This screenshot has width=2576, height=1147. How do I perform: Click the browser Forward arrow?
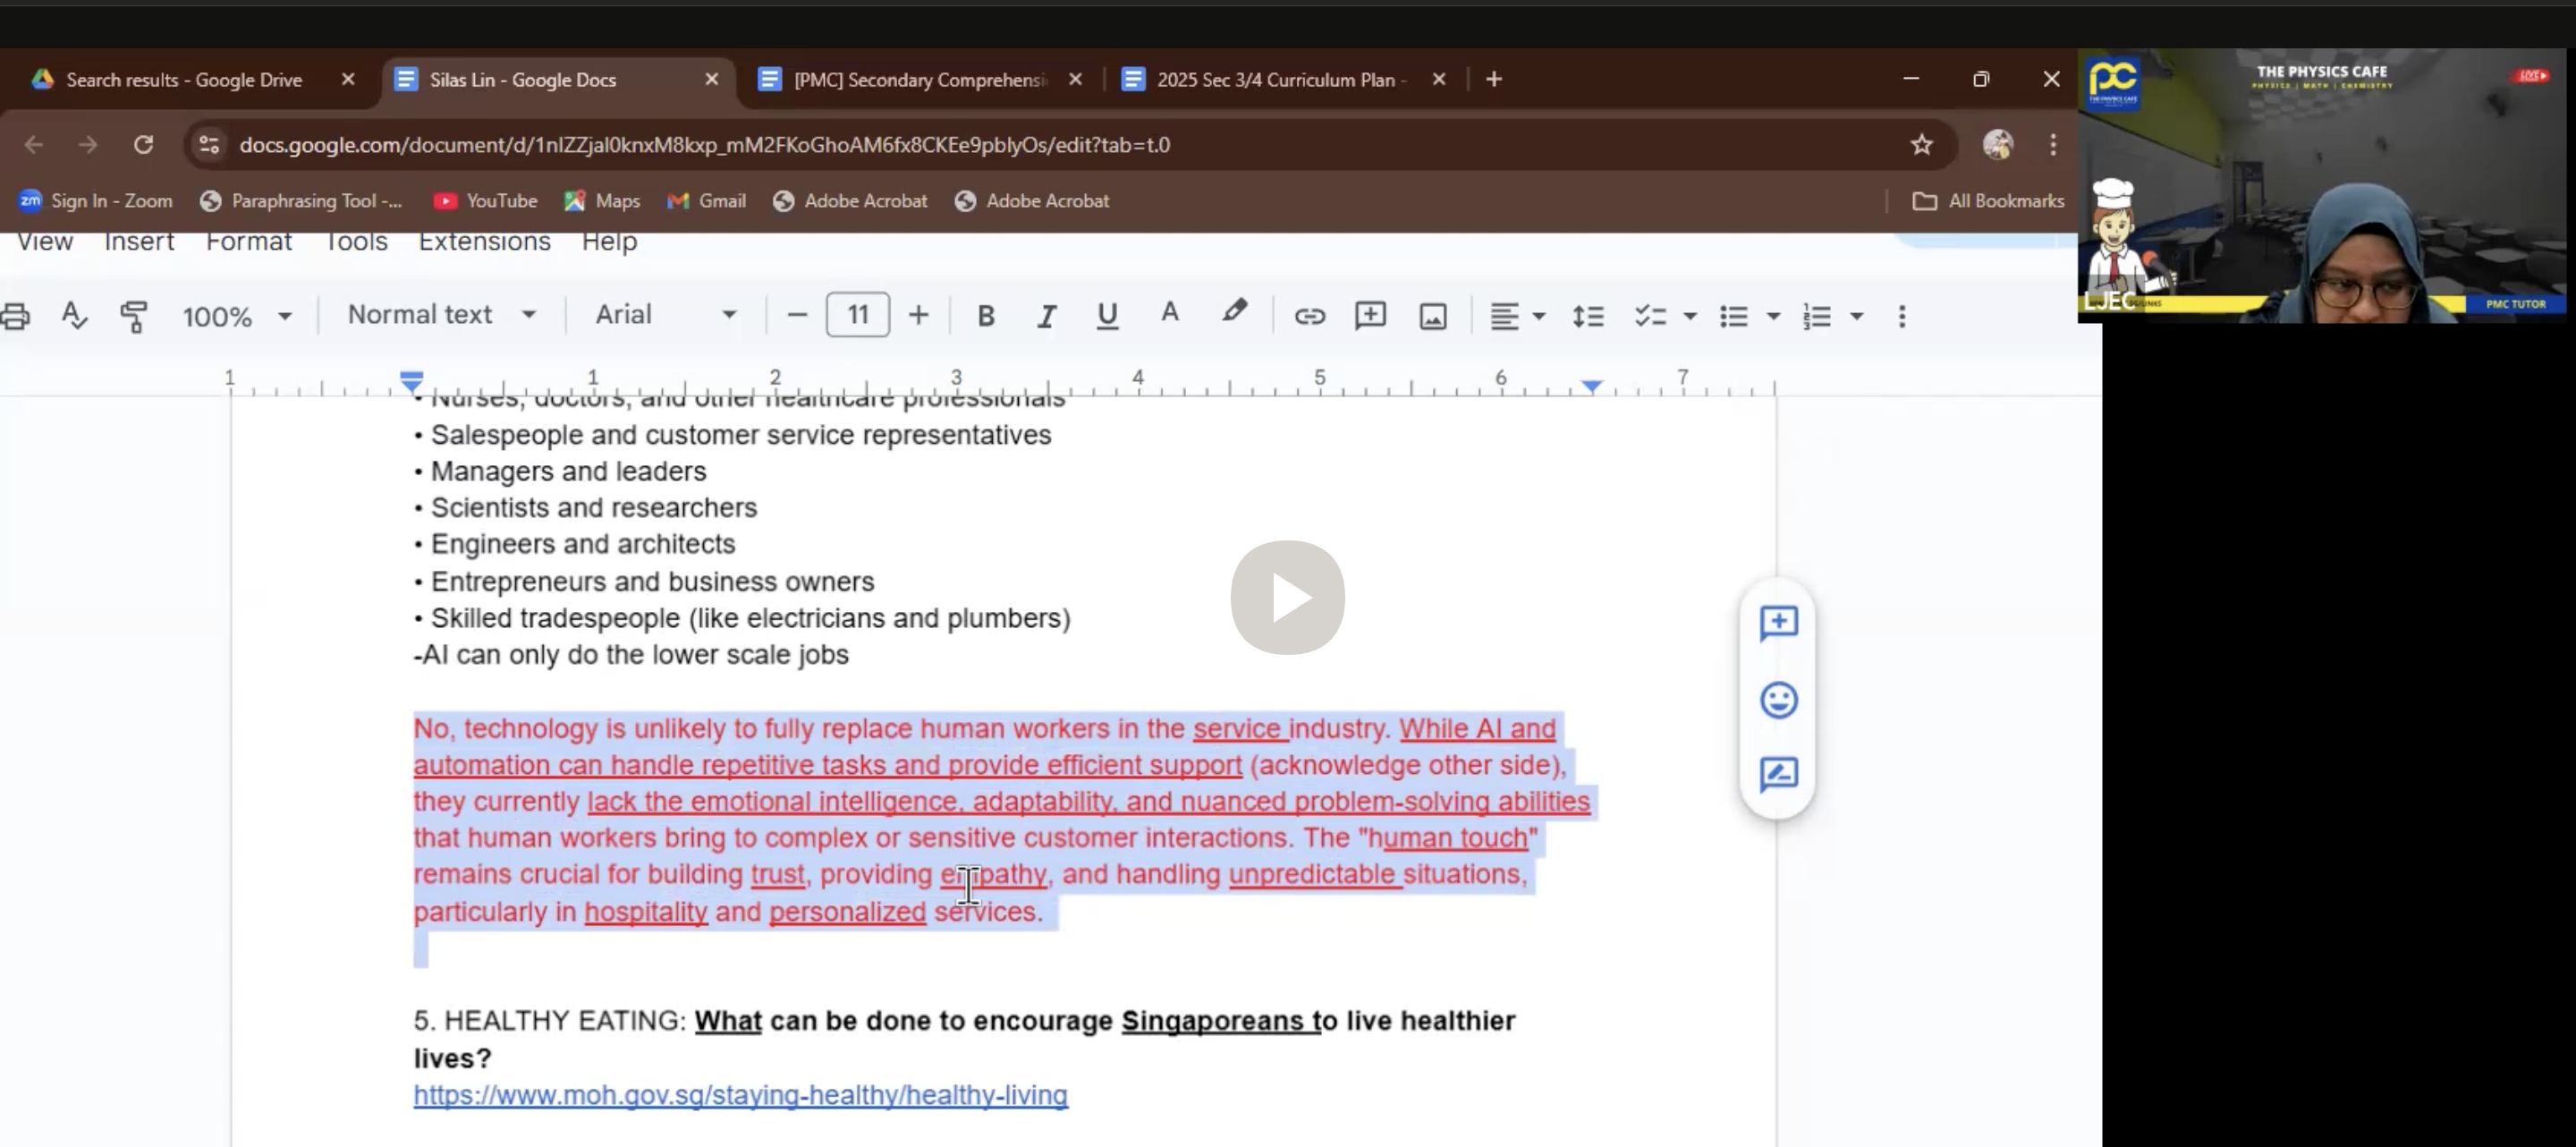(x=88, y=145)
